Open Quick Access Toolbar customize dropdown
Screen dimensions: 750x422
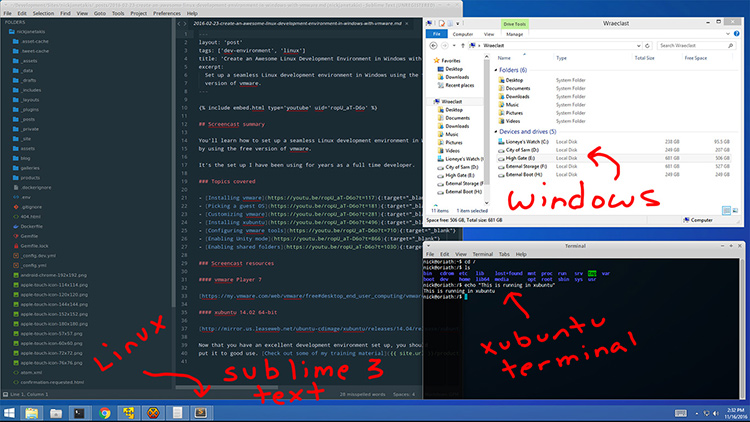458,23
